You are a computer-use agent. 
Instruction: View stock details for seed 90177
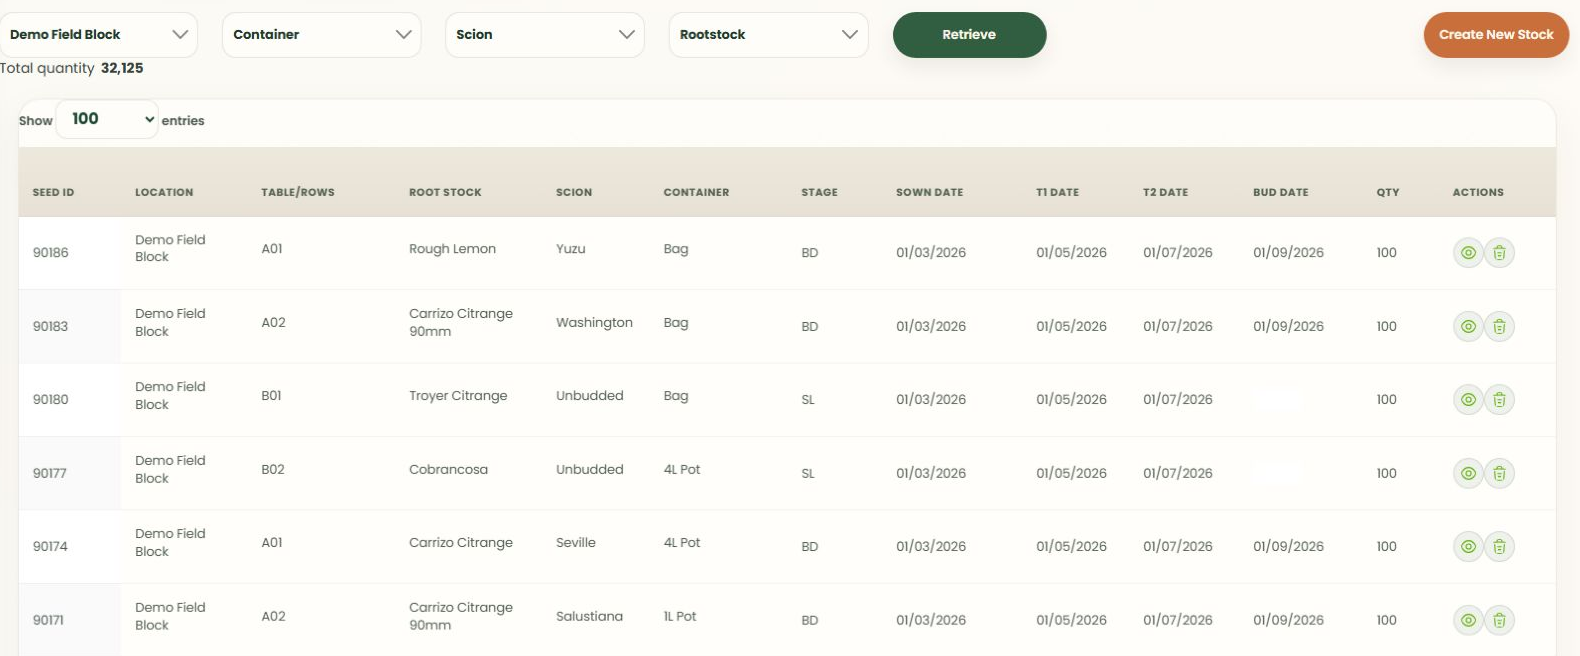click(1468, 473)
